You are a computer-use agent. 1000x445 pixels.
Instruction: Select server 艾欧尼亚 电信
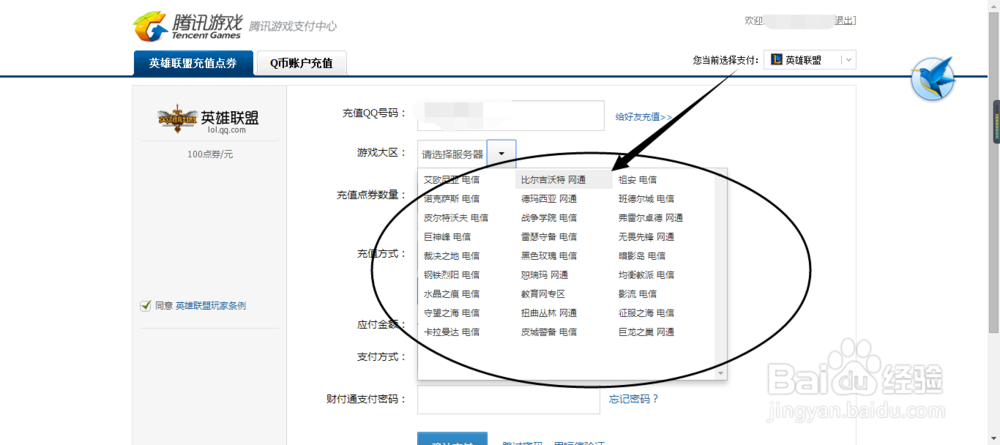point(452,180)
